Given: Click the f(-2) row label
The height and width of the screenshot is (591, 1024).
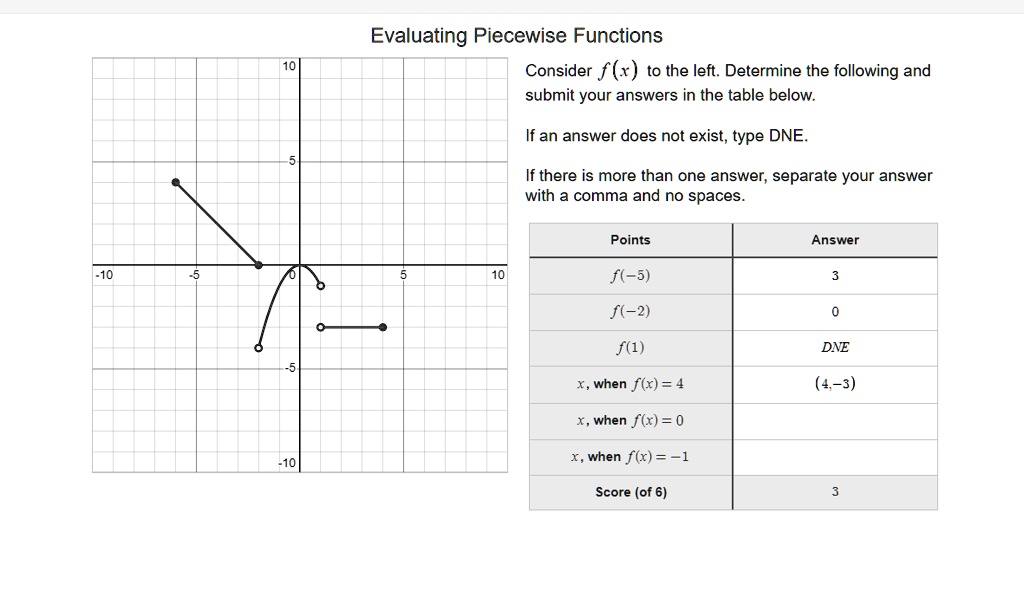Looking at the screenshot, I should click(630, 312).
